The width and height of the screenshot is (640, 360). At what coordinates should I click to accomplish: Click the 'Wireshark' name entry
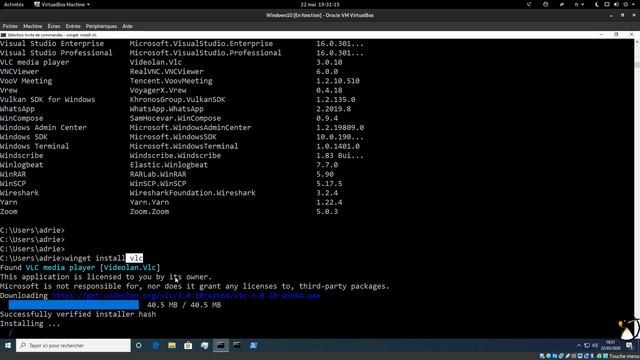20,193
